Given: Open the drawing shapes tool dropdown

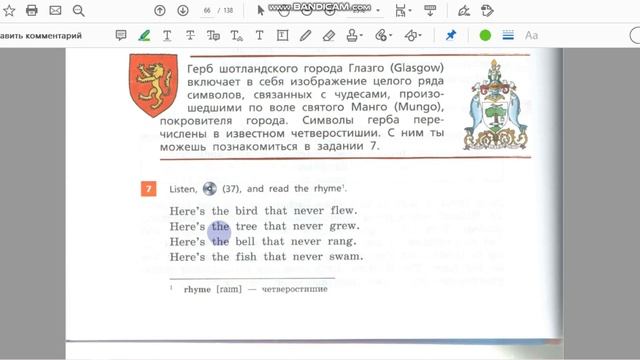Looking at the screenshot, I should click(x=413, y=36).
